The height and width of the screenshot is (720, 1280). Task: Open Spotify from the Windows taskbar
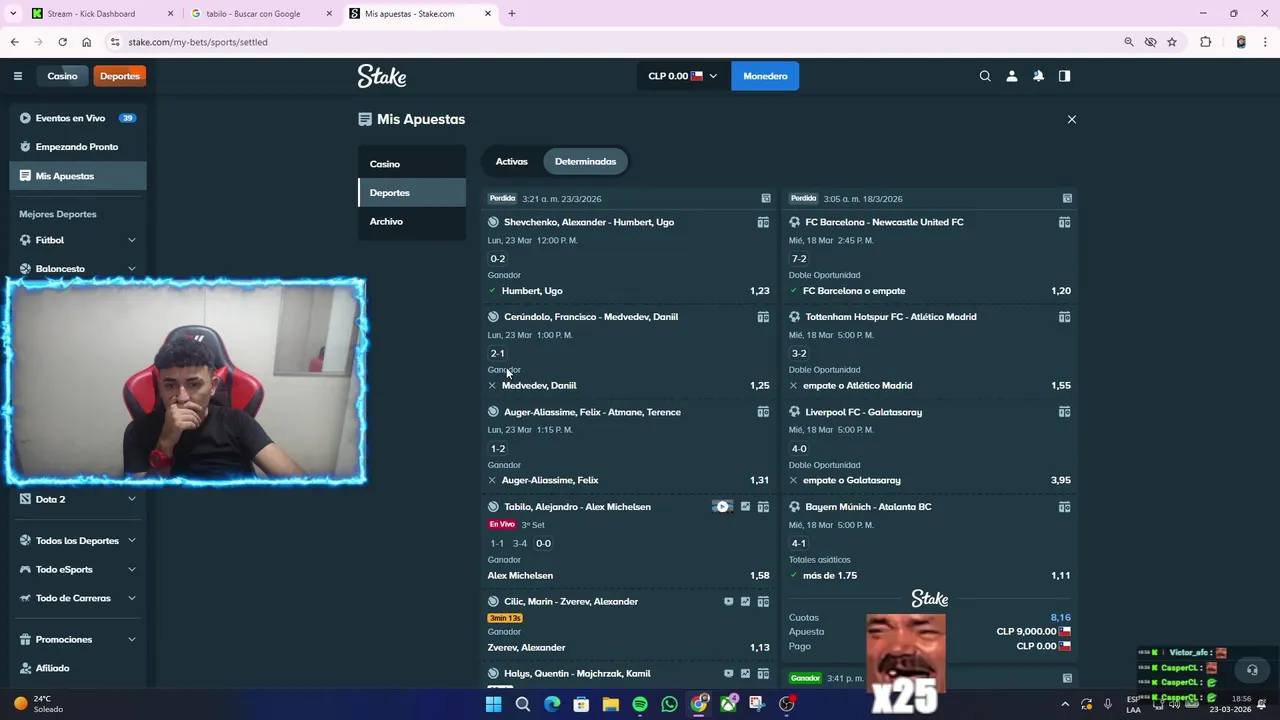click(x=640, y=704)
